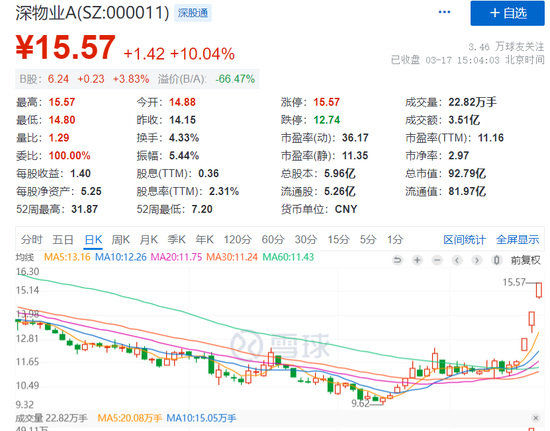Select the 周K tab
This screenshot has width=550, height=431.
[x=121, y=240]
